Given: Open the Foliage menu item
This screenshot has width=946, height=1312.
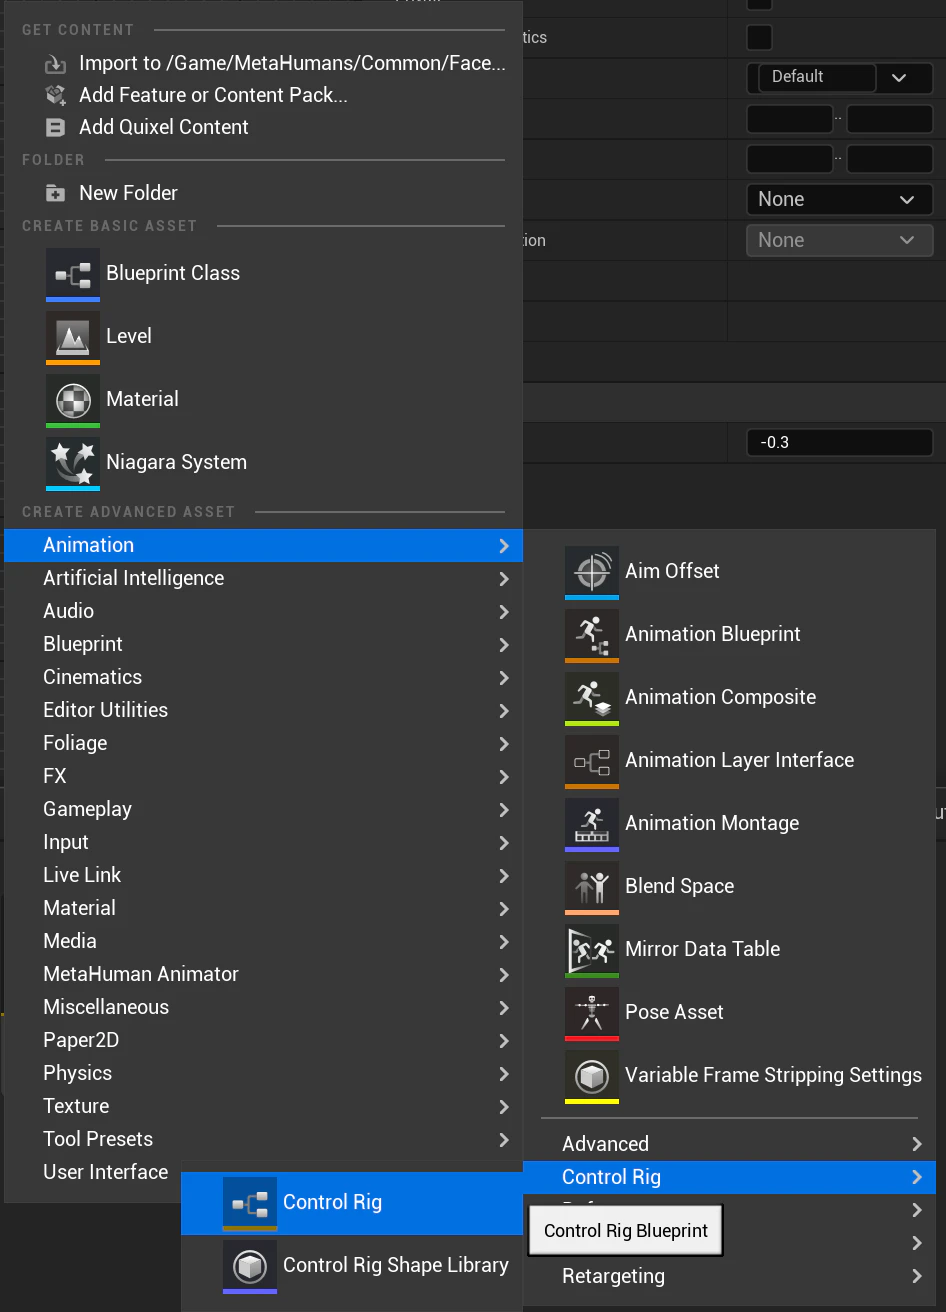Looking at the screenshot, I should click(x=264, y=744).
